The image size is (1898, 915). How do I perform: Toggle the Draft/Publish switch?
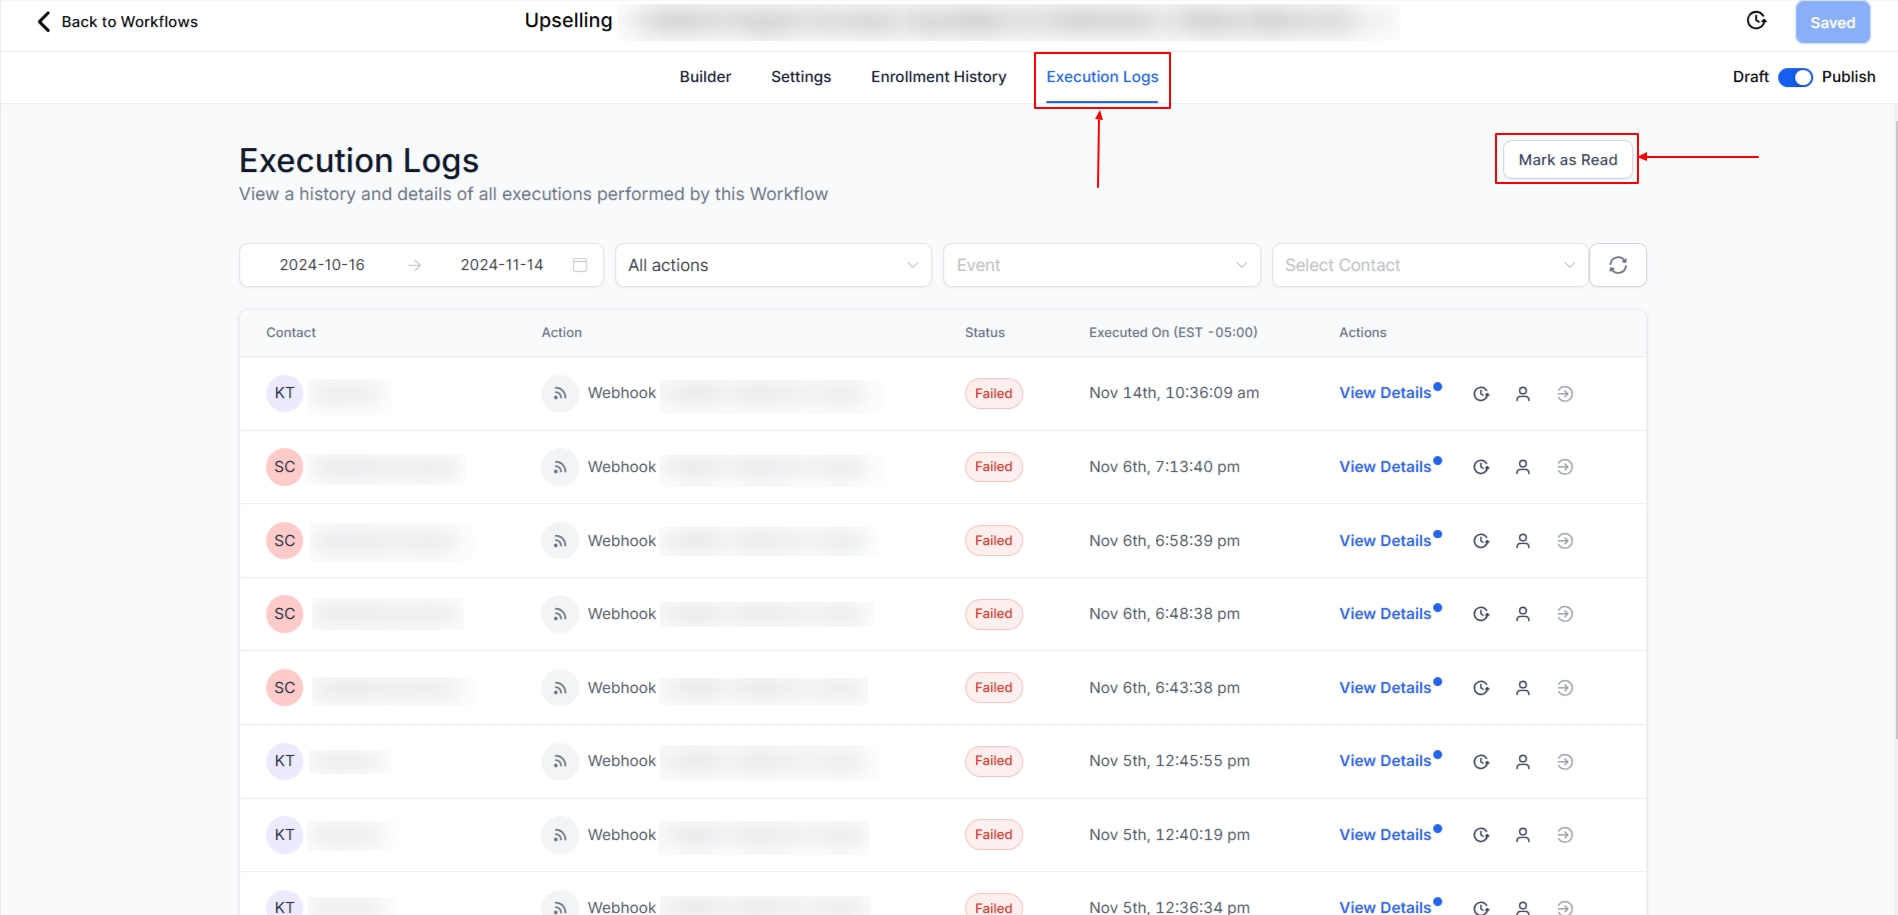pos(1795,77)
